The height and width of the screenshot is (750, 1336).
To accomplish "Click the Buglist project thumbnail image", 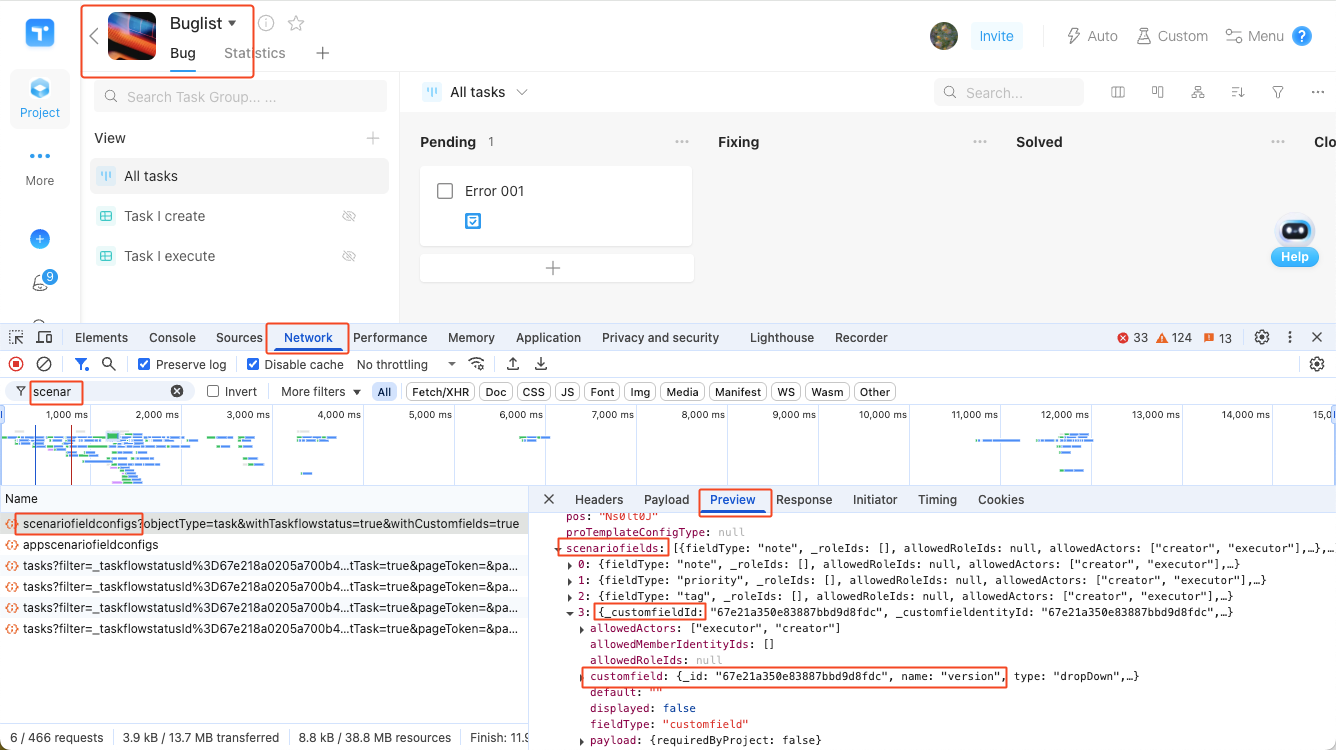I will tap(132, 37).
